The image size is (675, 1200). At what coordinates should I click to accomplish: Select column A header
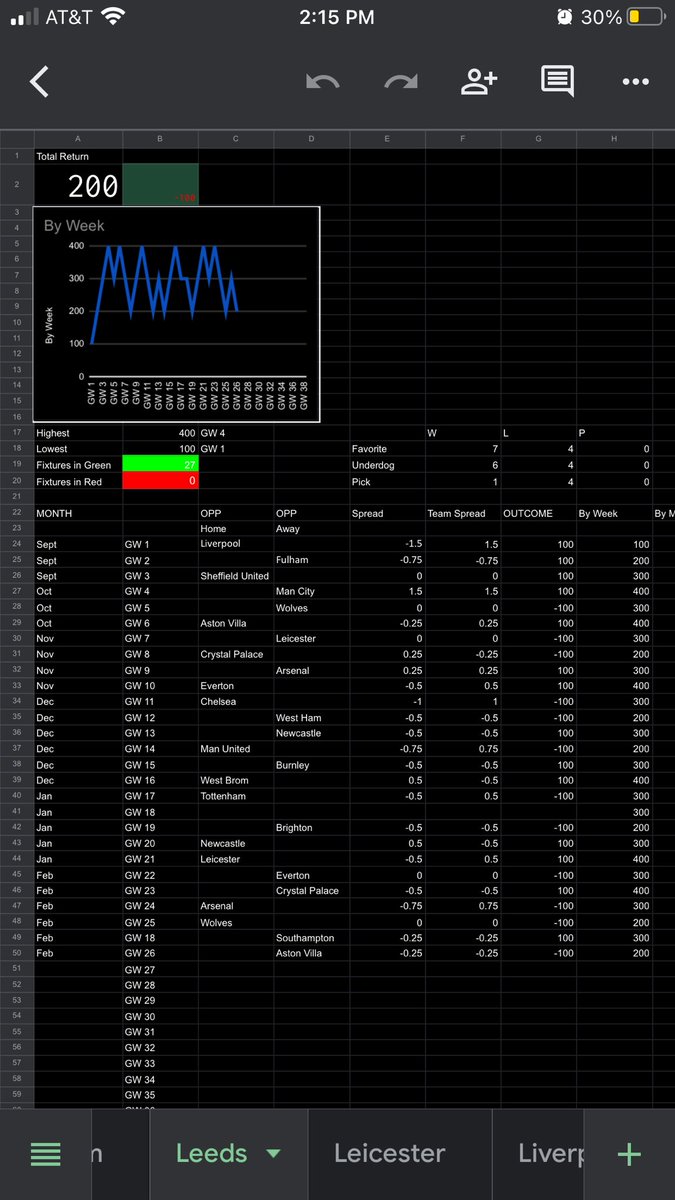(x=78, y=139)
